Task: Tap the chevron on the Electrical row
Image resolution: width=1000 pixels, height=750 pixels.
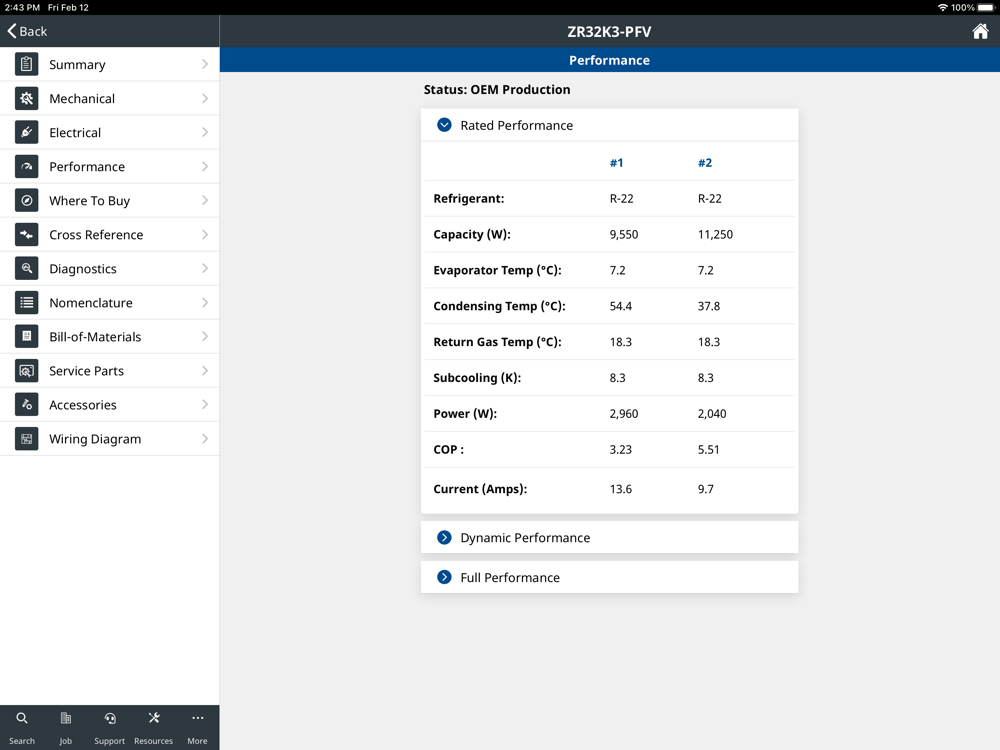Action: [205, 133]
